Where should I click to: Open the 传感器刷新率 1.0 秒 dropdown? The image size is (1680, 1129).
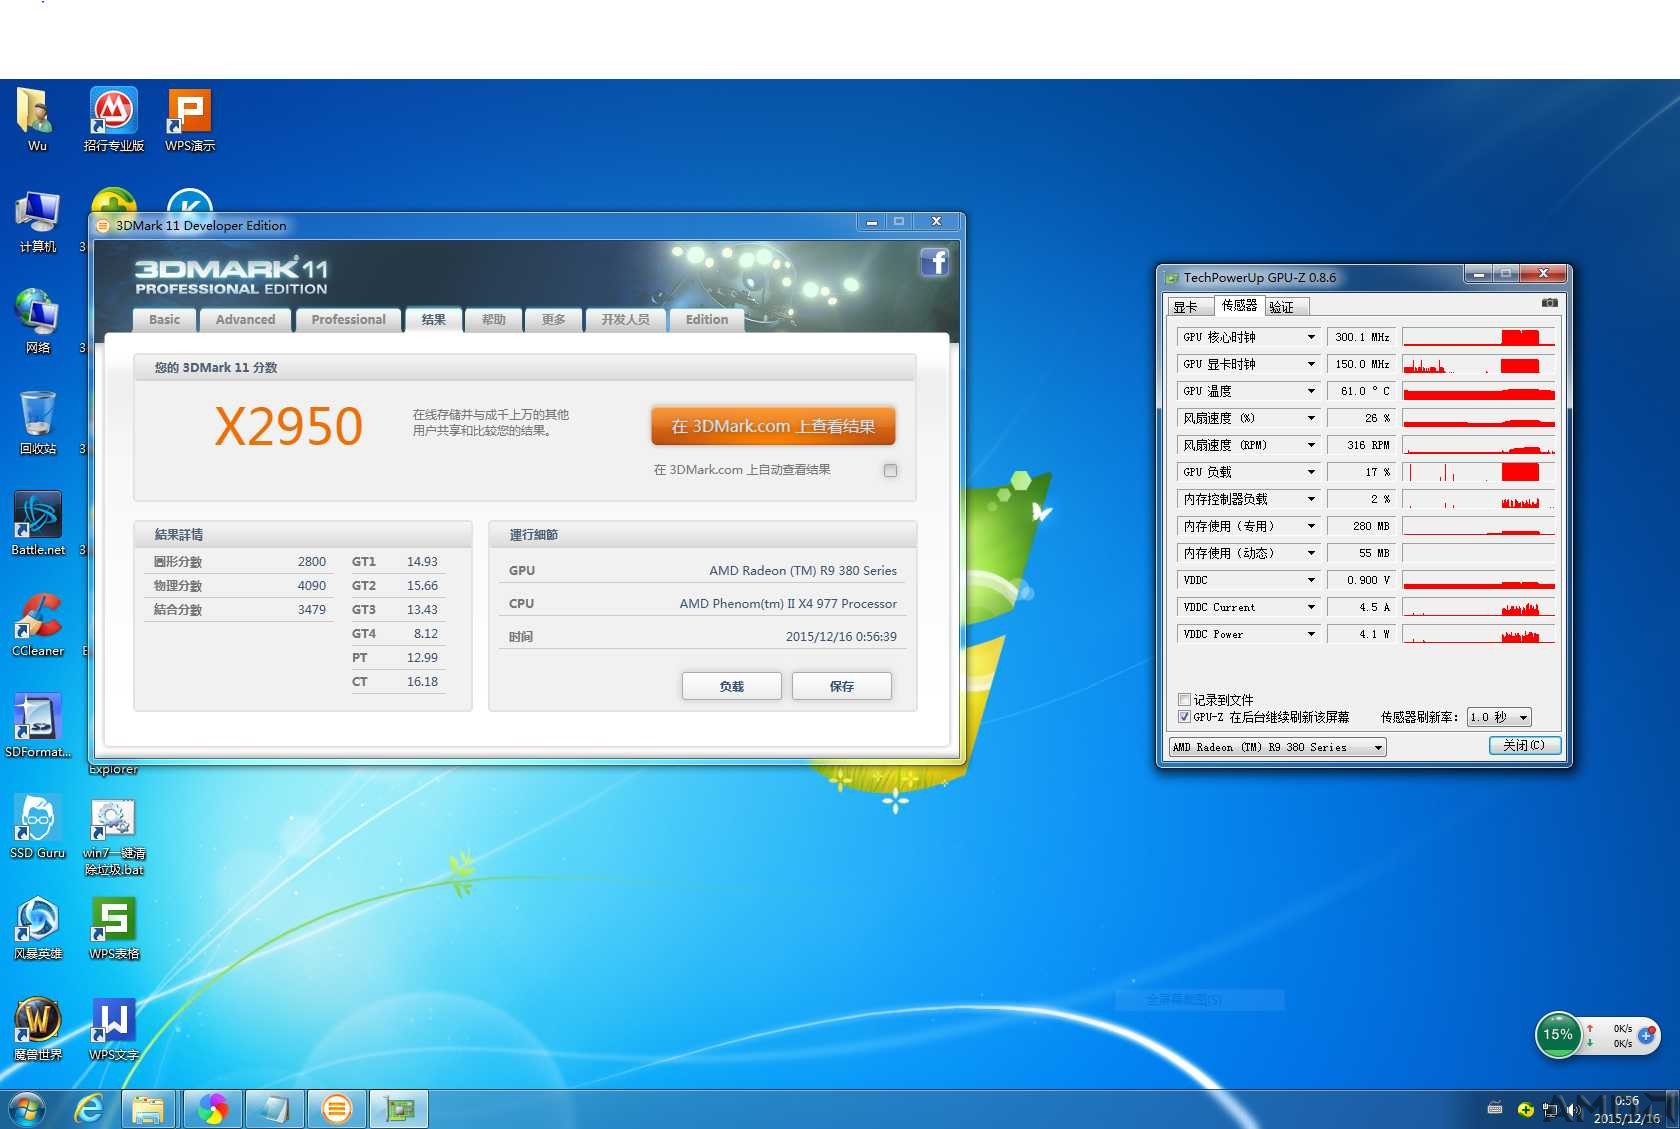pos(1499,717)
